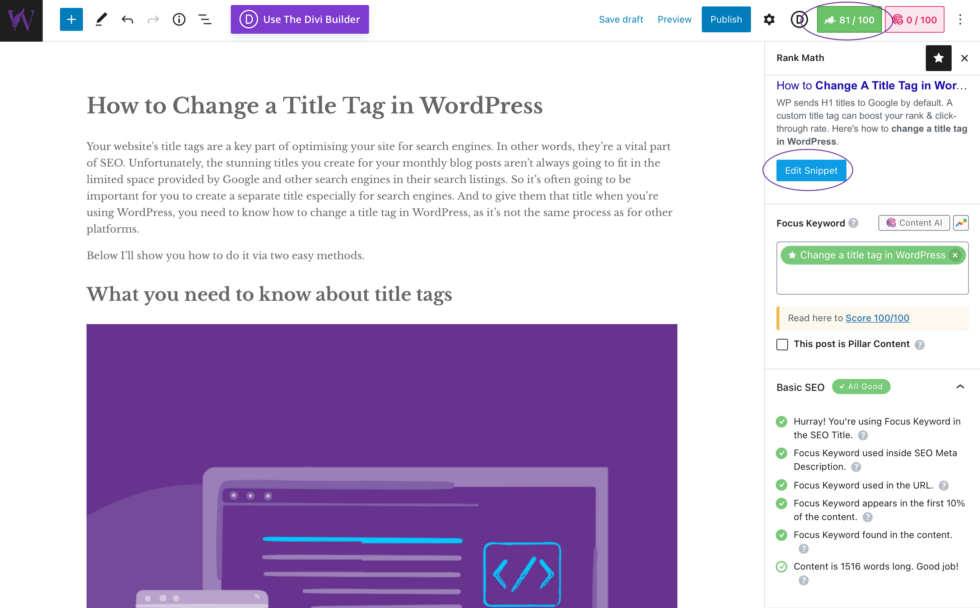This screenshot has width=980, height=608.
Task: Open the Content AI trends graph icon
Action: click(961, 222)
